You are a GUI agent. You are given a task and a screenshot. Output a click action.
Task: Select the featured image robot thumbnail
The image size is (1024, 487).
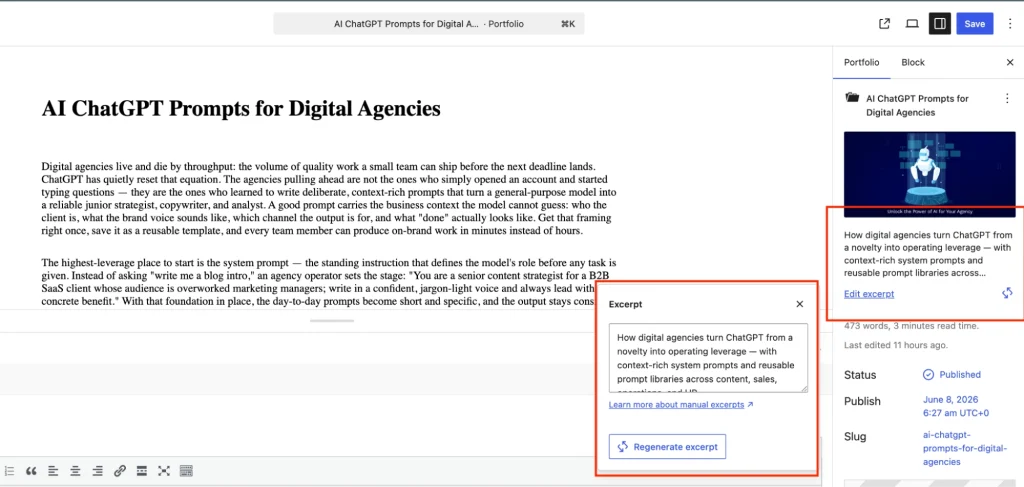[928, 174]
